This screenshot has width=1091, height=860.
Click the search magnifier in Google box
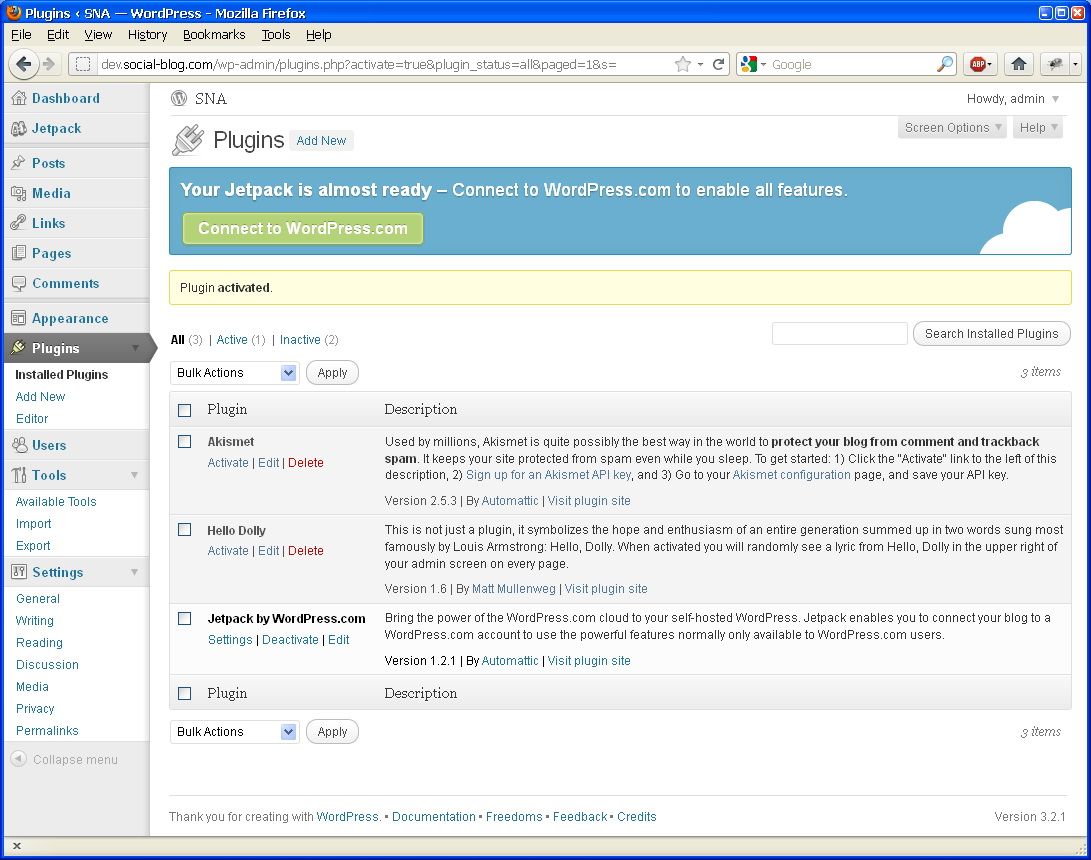pos(944,64)
